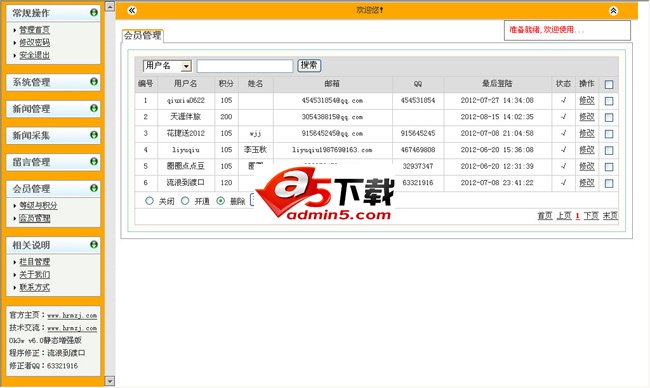This screenshot has height=388, width=650.
Task: Open 官方主页 website link
Action: [72, 315]
